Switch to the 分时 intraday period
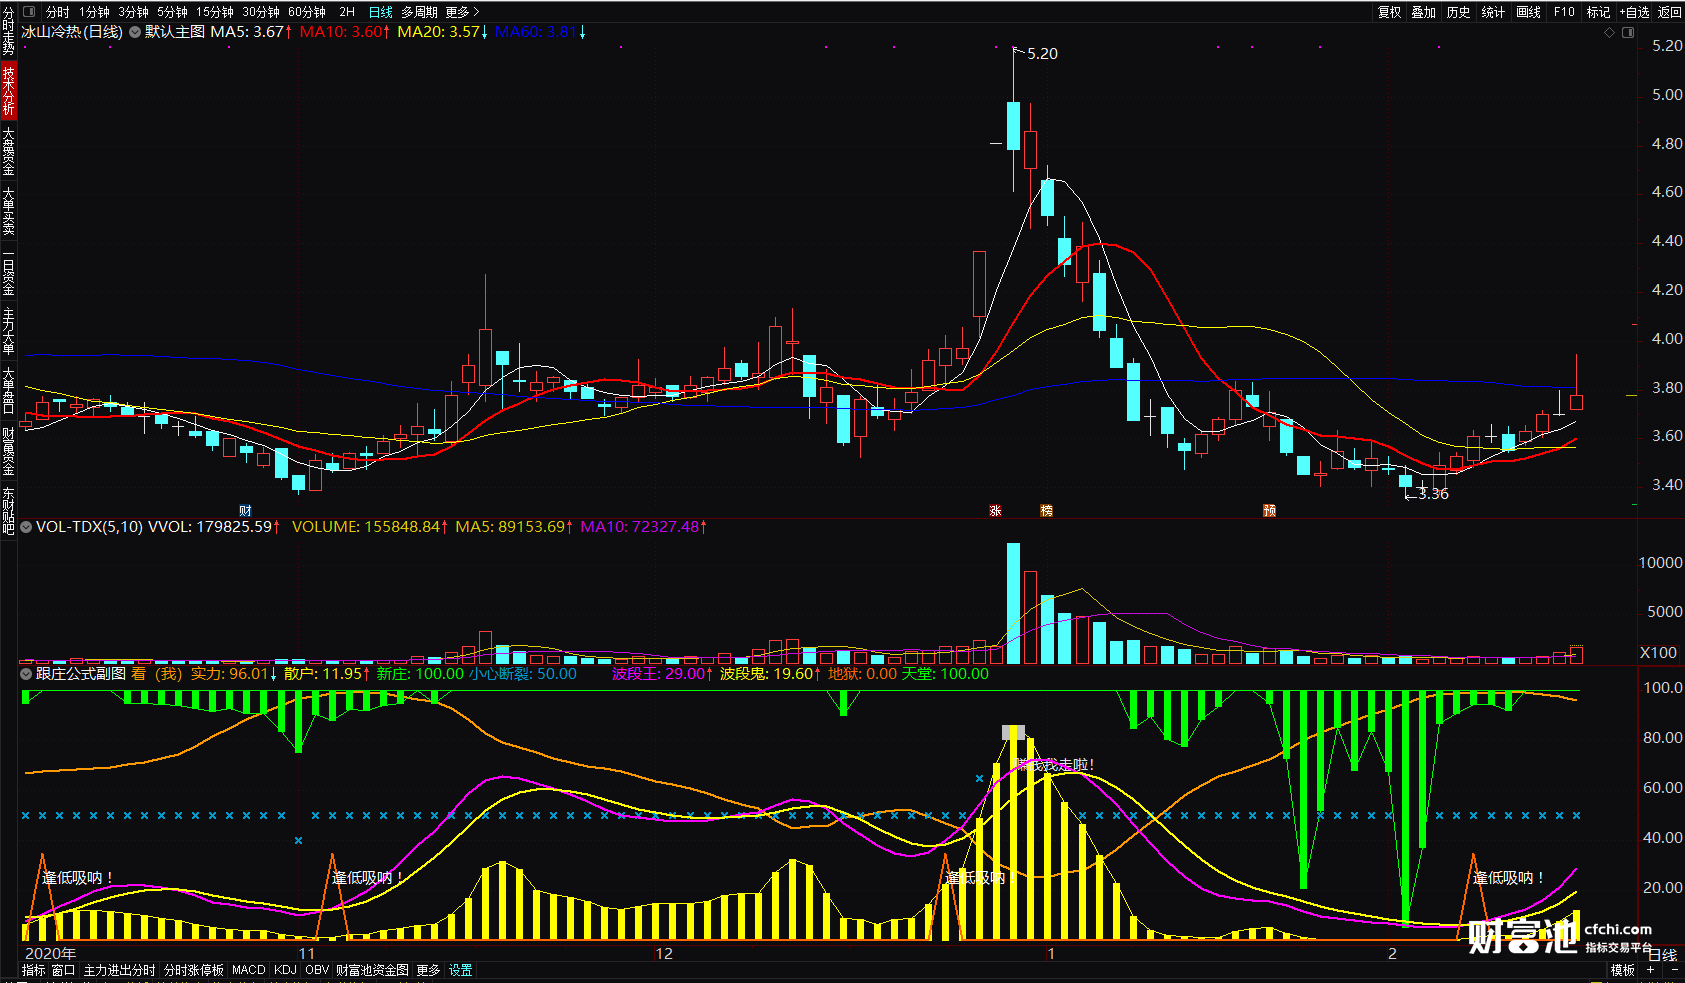 [58, 12]
